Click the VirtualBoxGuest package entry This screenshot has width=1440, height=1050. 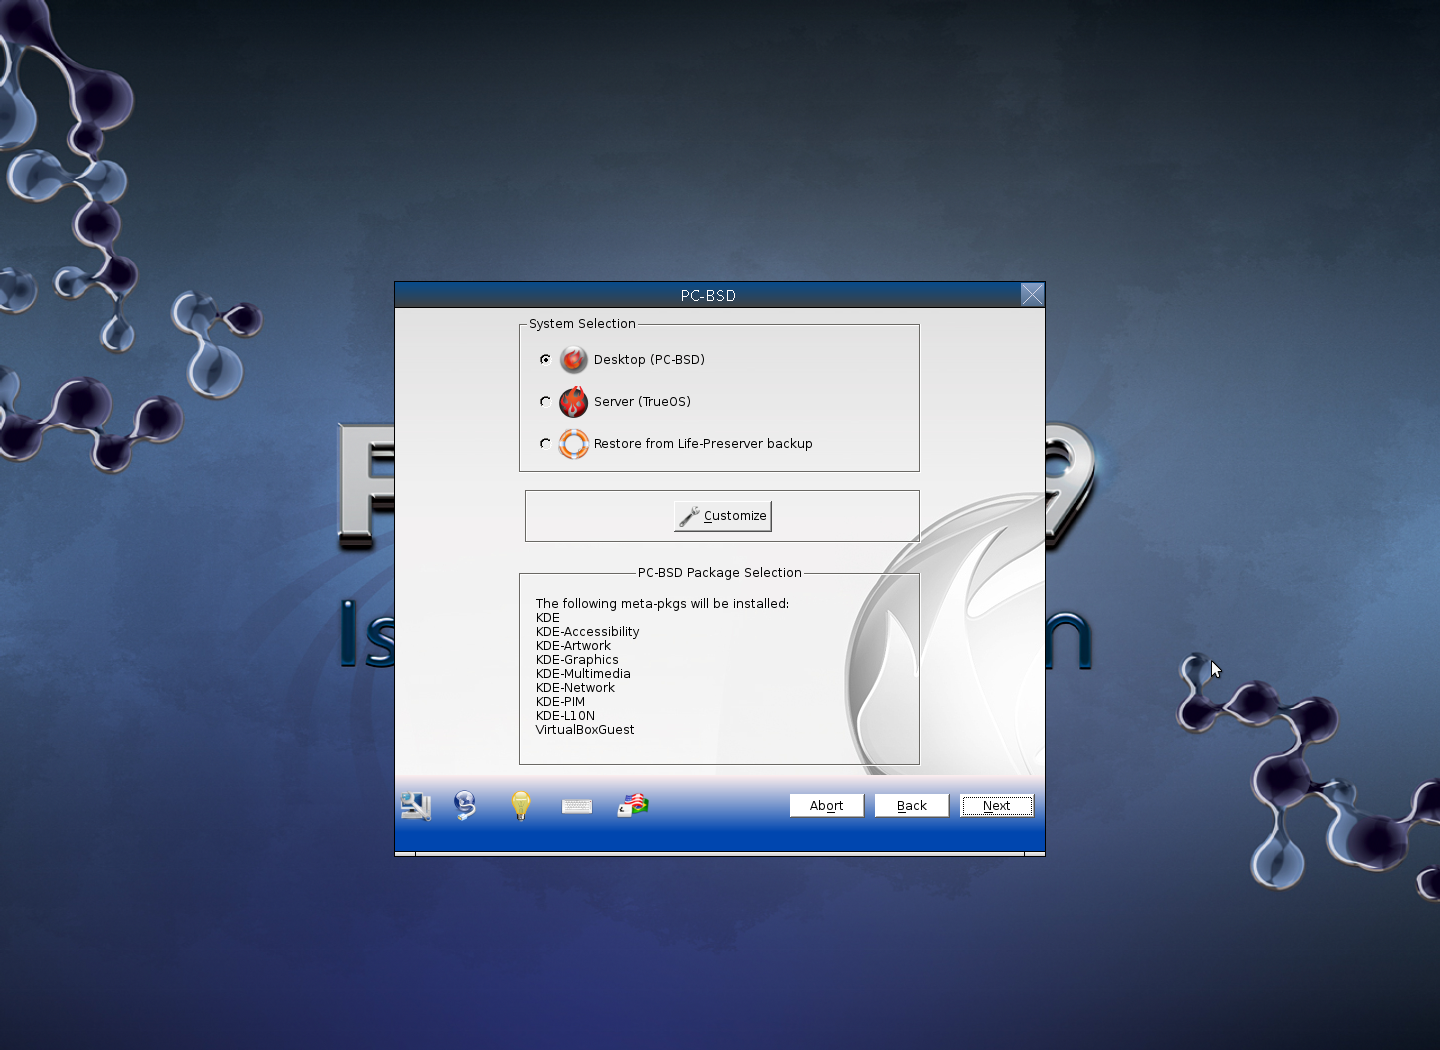pos(585,730)
